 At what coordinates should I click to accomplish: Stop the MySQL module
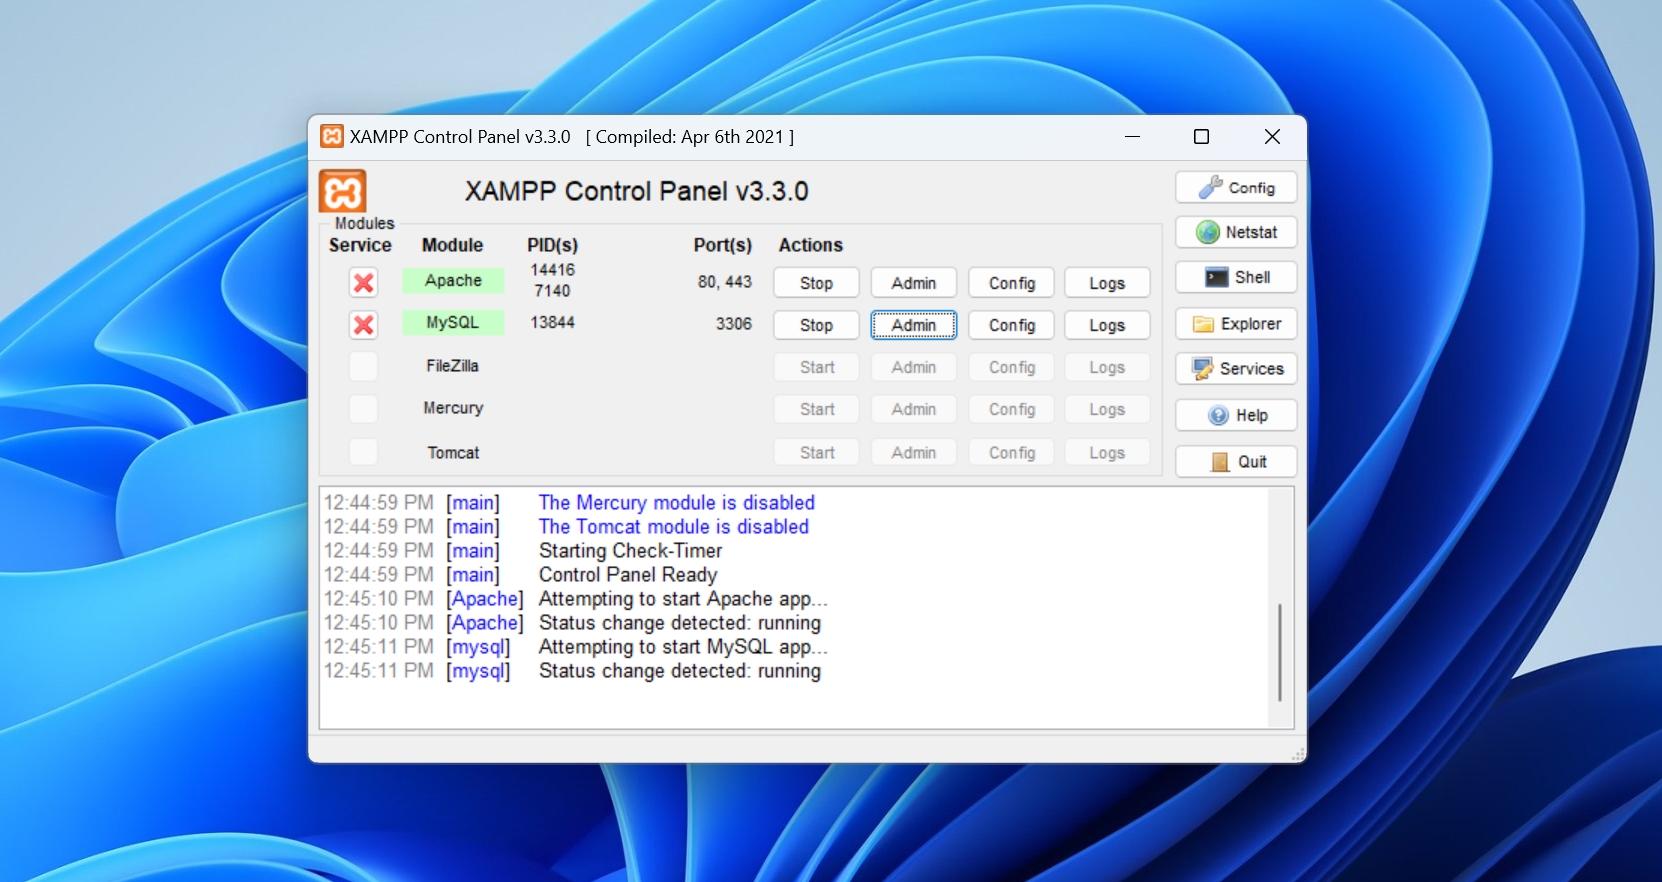tap(816, 325)
